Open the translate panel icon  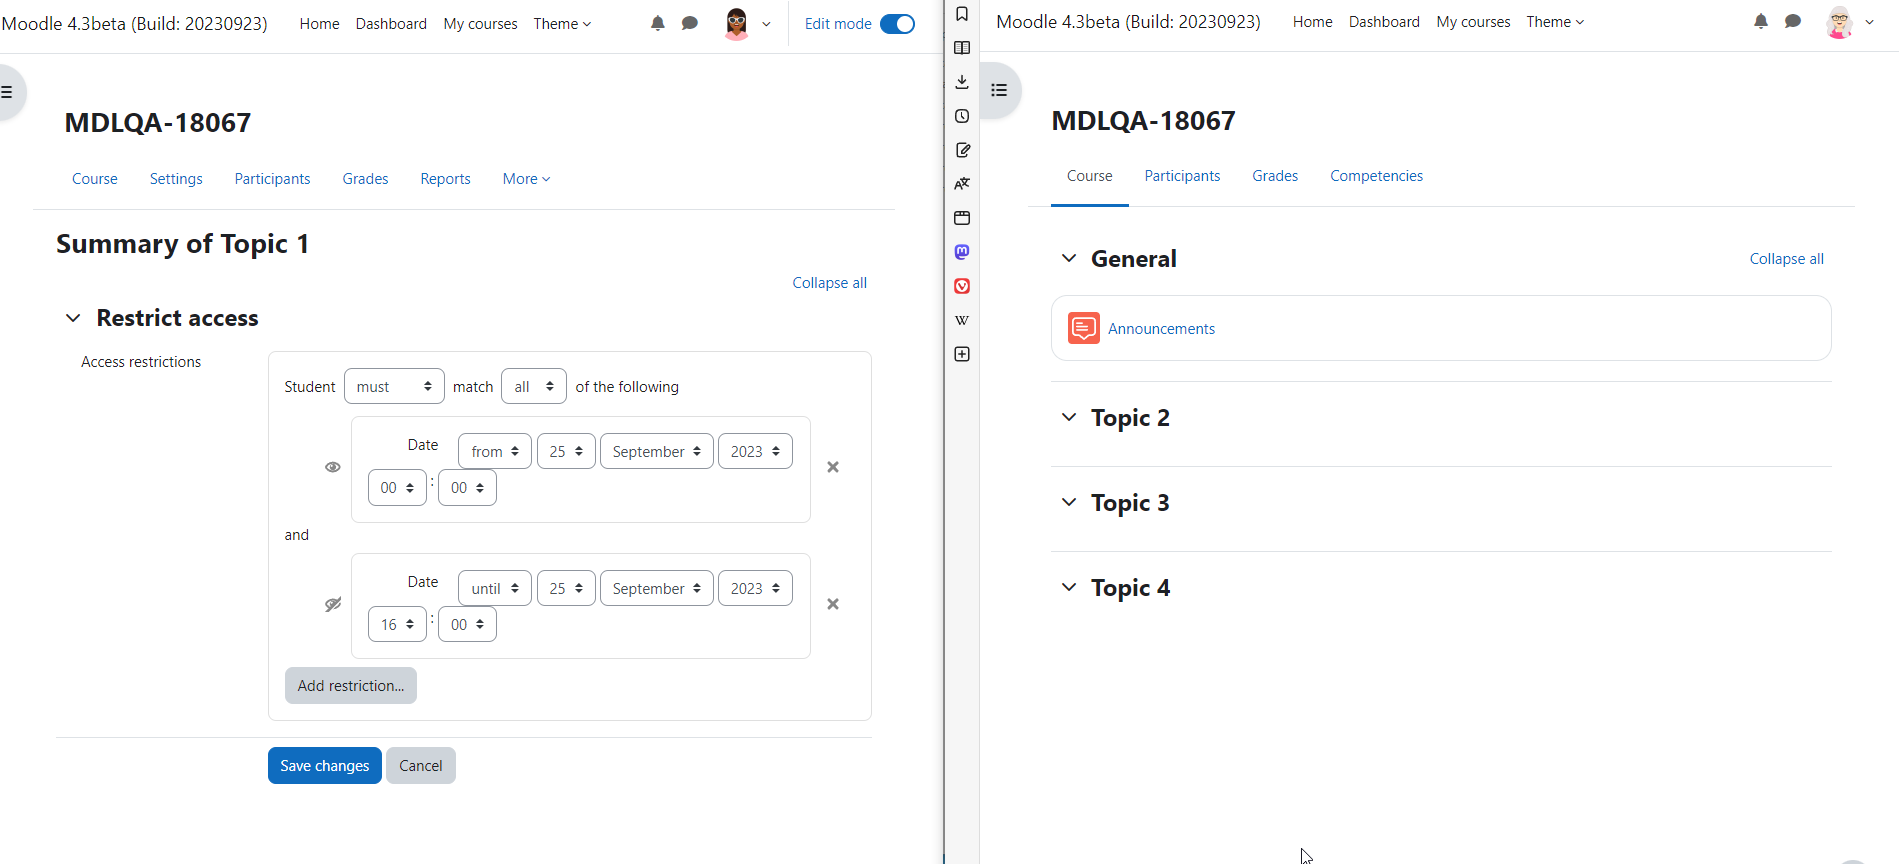coord(962,184)
